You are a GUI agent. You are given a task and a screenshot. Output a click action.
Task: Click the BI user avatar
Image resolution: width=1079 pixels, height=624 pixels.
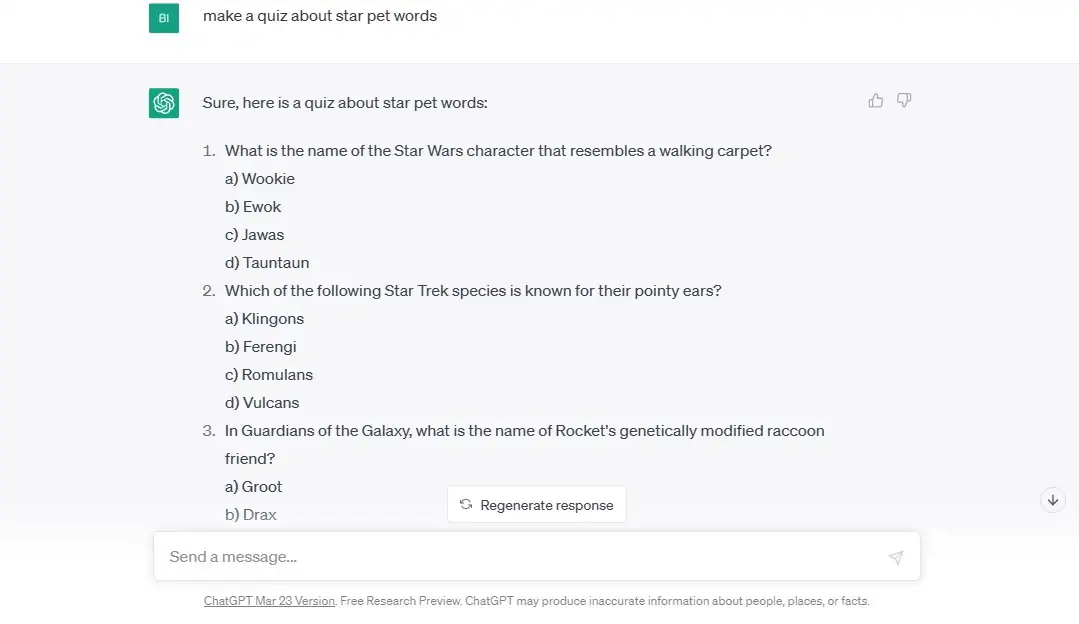164,18
